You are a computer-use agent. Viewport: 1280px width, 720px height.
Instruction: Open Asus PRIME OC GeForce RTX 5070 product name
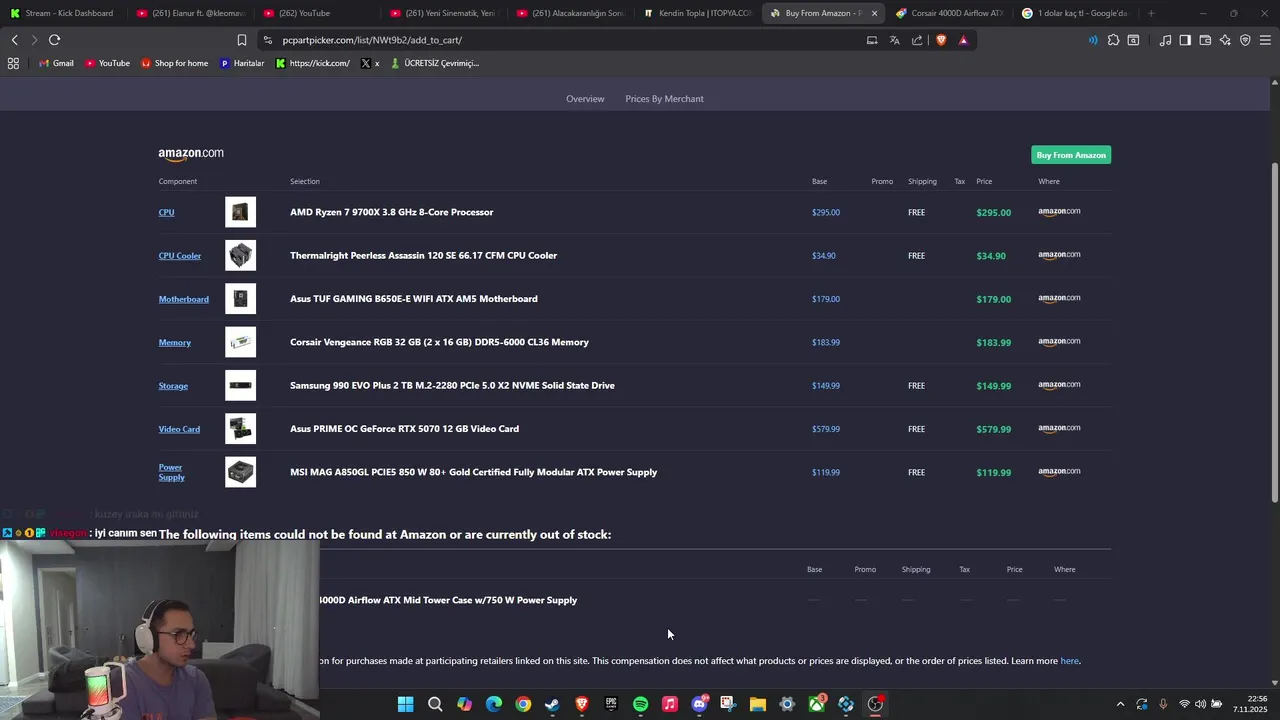pos(404,429)
